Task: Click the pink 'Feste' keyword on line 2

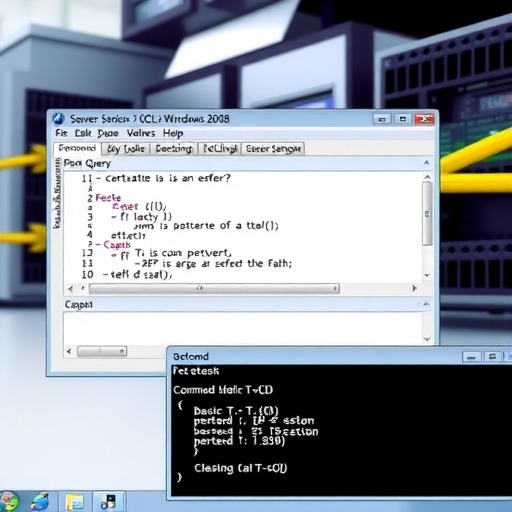Action: (x=108, y=198)
